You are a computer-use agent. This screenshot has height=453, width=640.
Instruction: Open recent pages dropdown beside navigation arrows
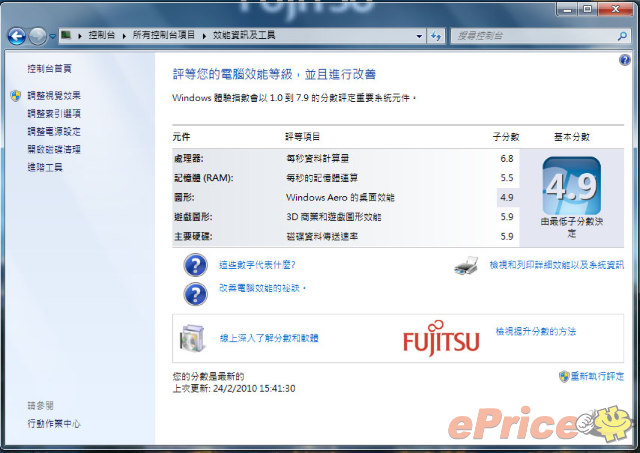coord(52,36)
